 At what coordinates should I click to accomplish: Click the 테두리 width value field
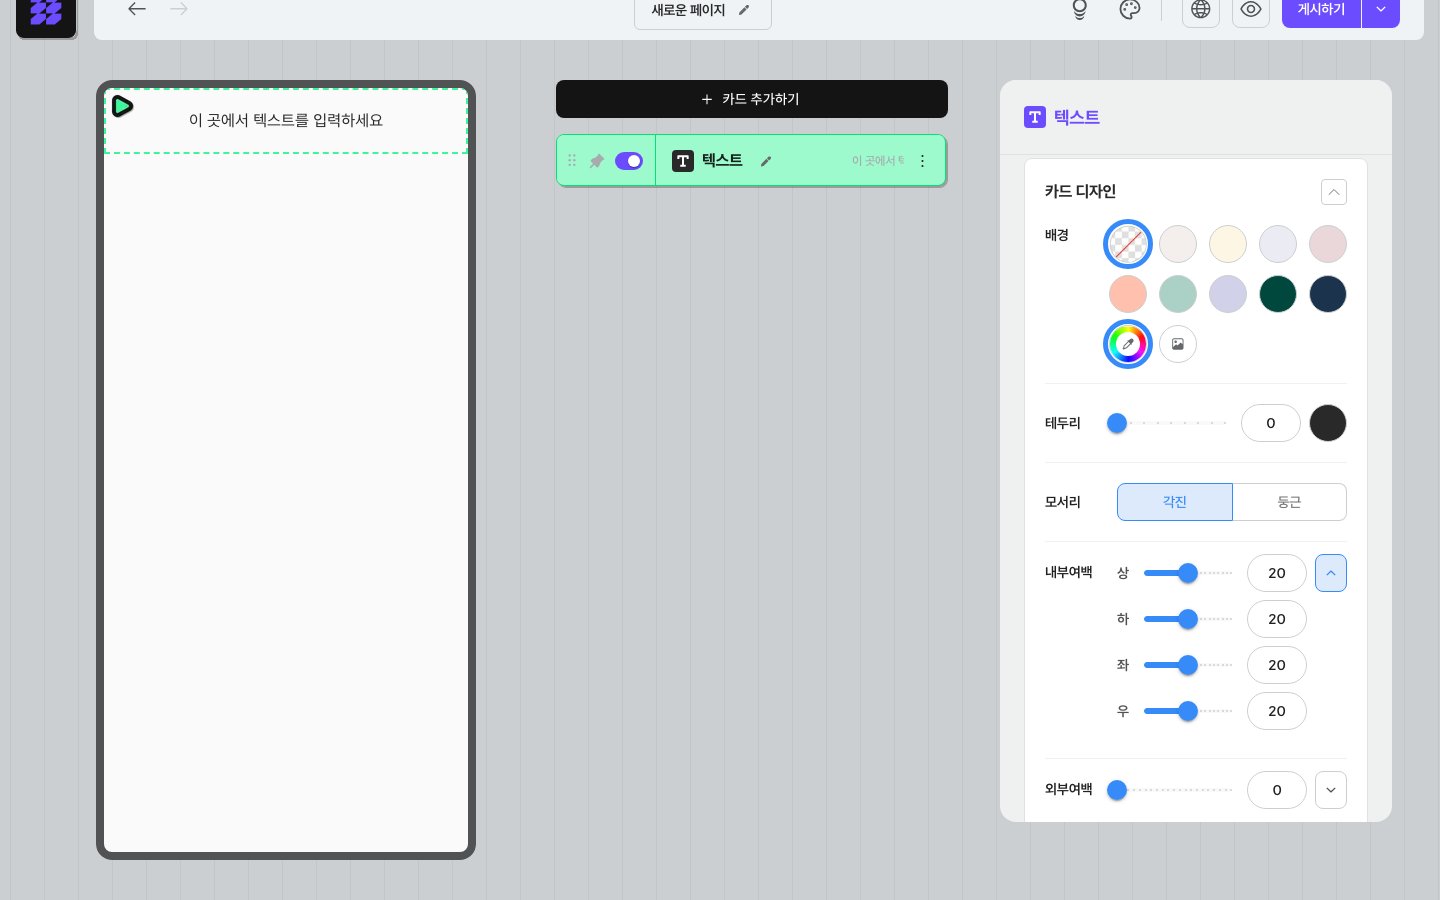point(1271,423)
